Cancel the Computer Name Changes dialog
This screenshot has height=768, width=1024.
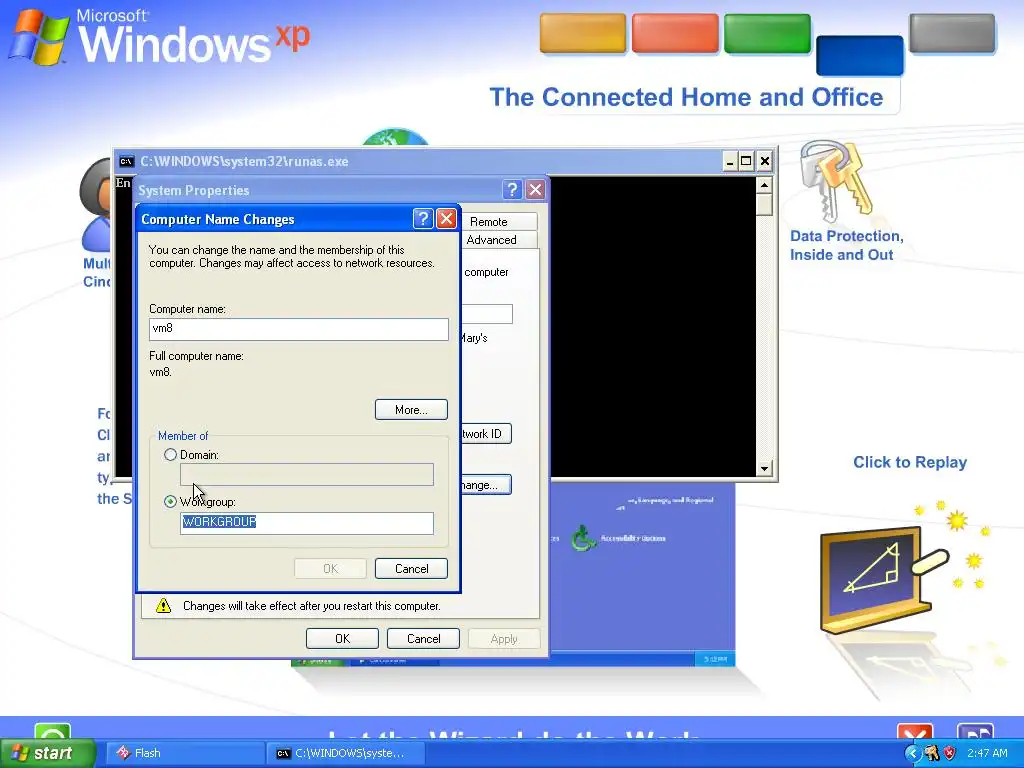[x=411, y=569]
